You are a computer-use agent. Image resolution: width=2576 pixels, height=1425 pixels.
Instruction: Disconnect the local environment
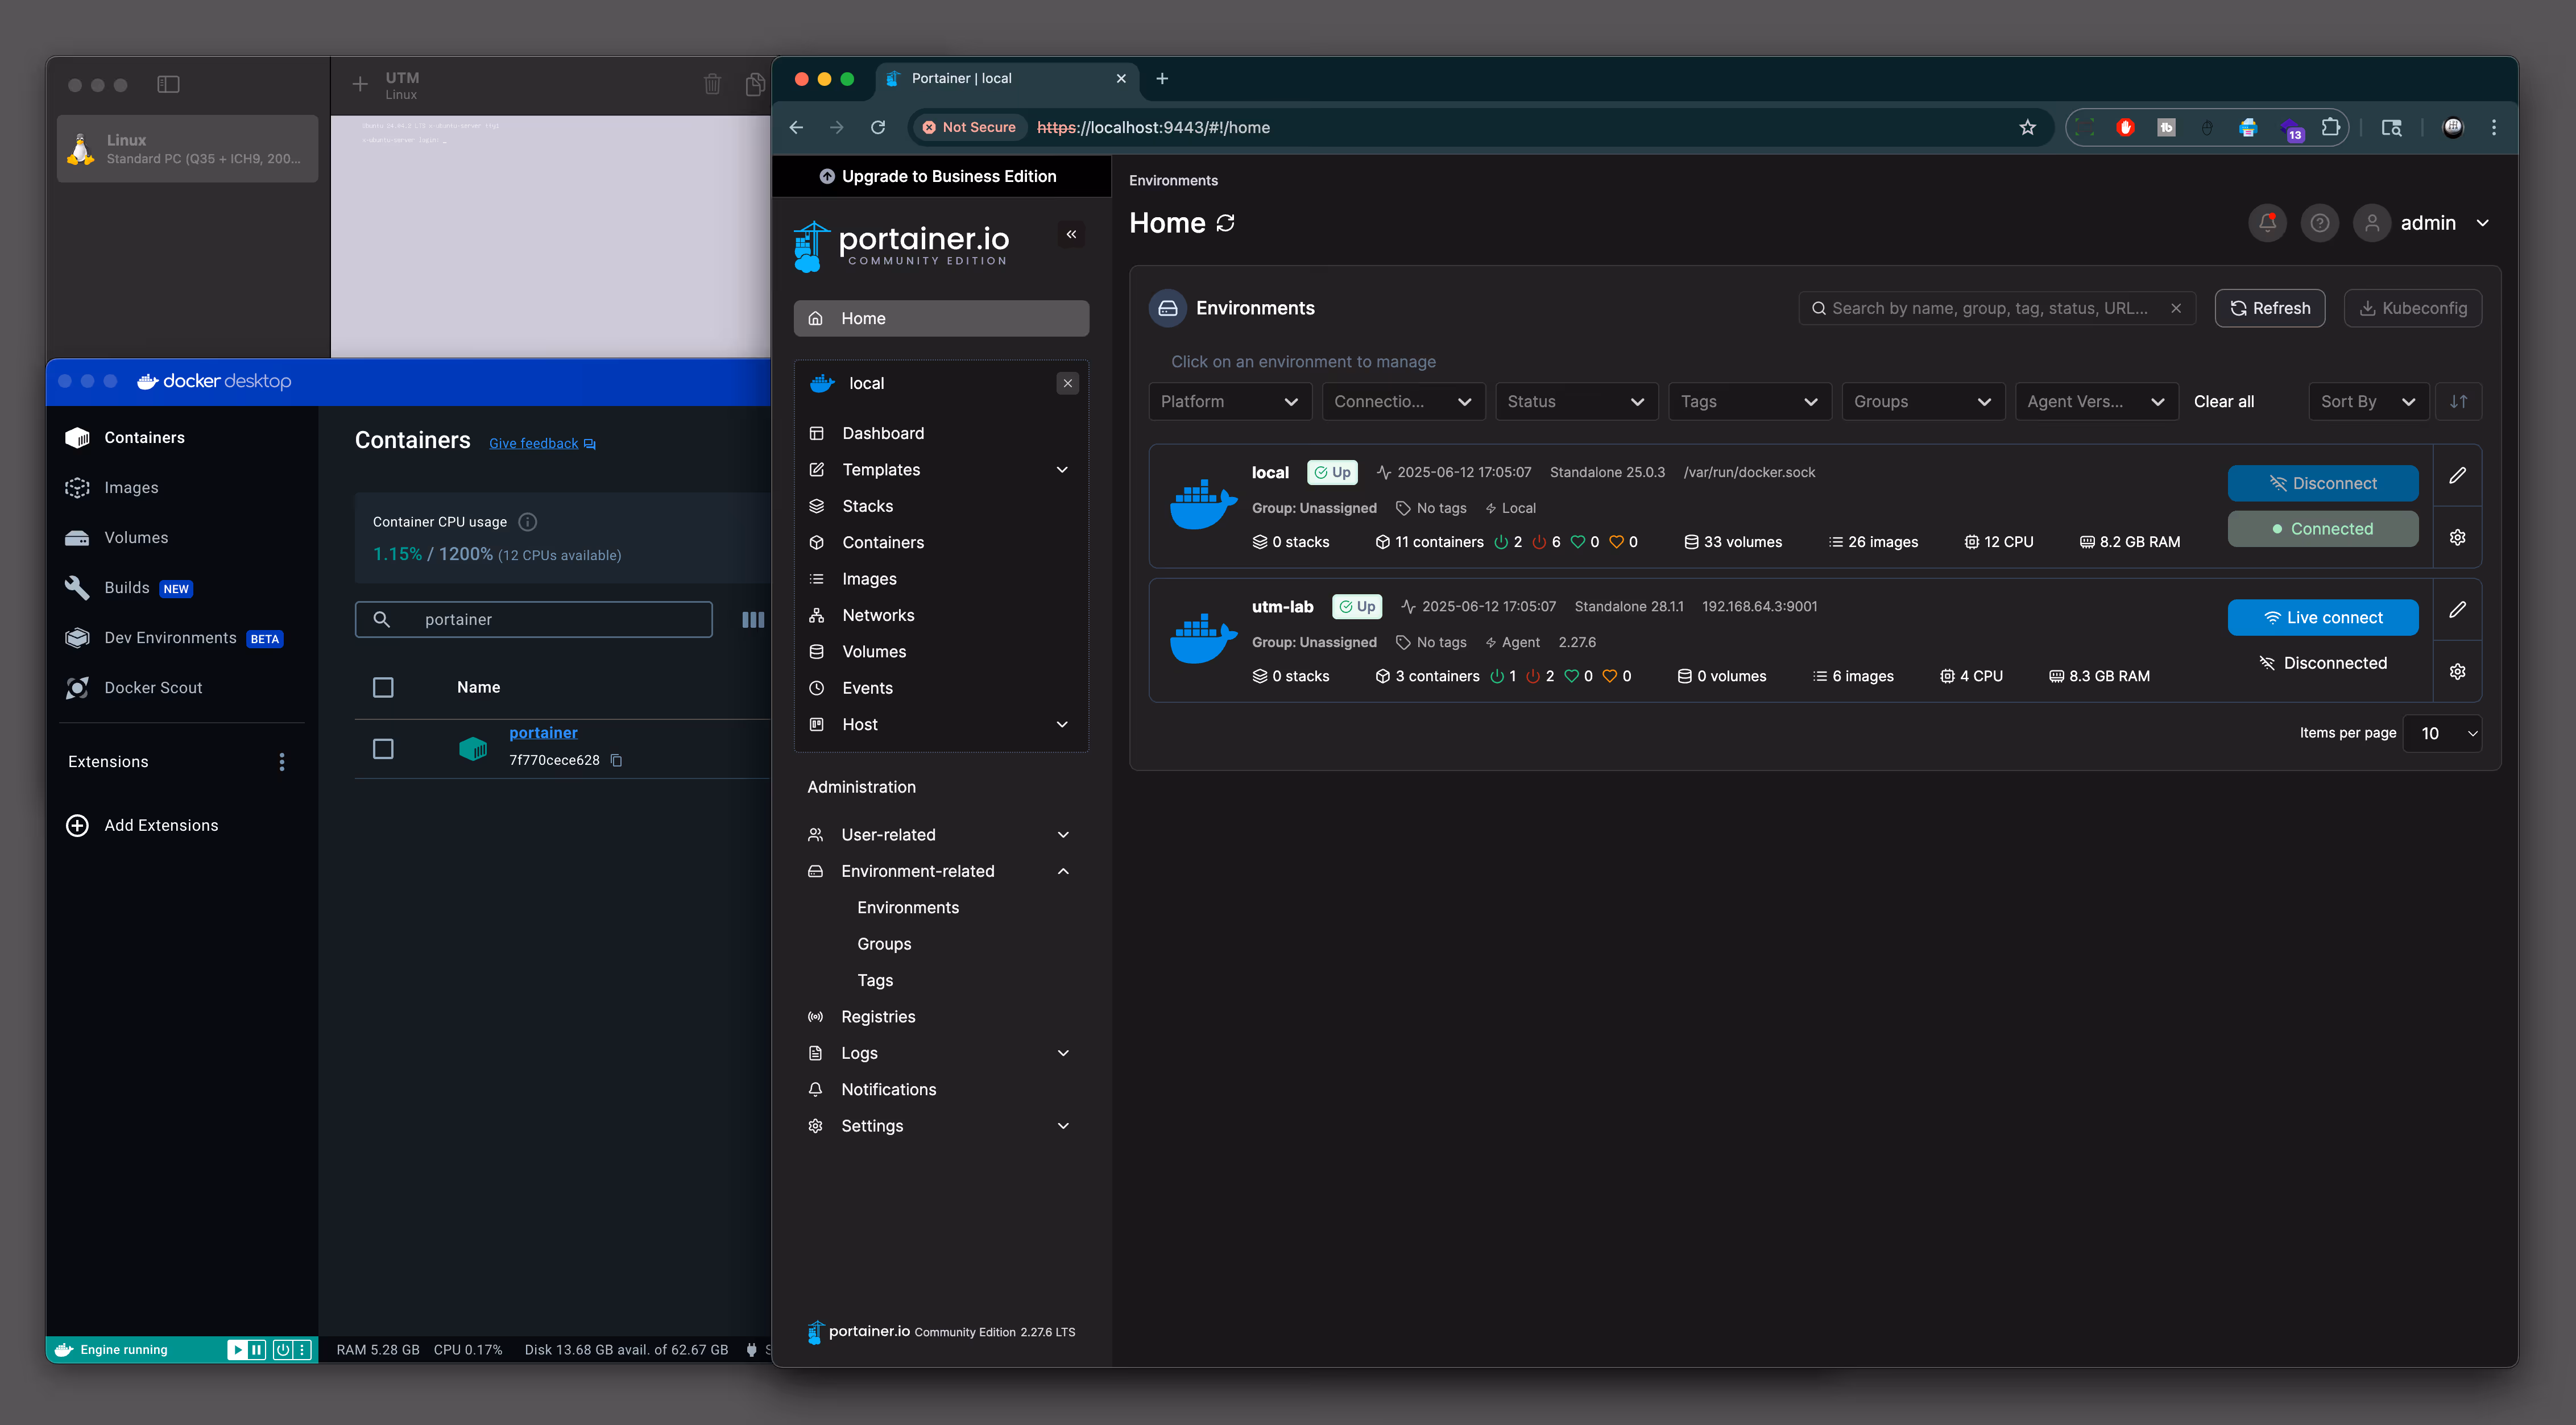[x=2322, y=484]
